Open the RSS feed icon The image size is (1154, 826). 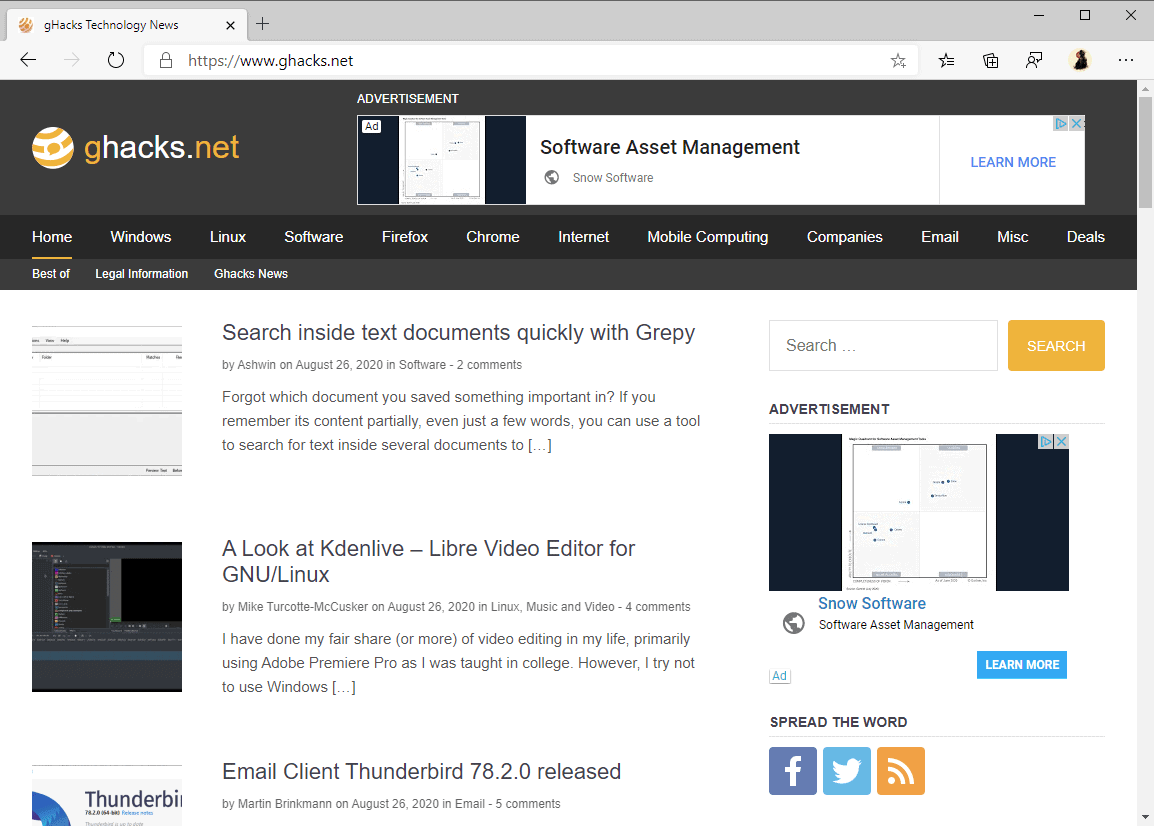click(901, 771)
